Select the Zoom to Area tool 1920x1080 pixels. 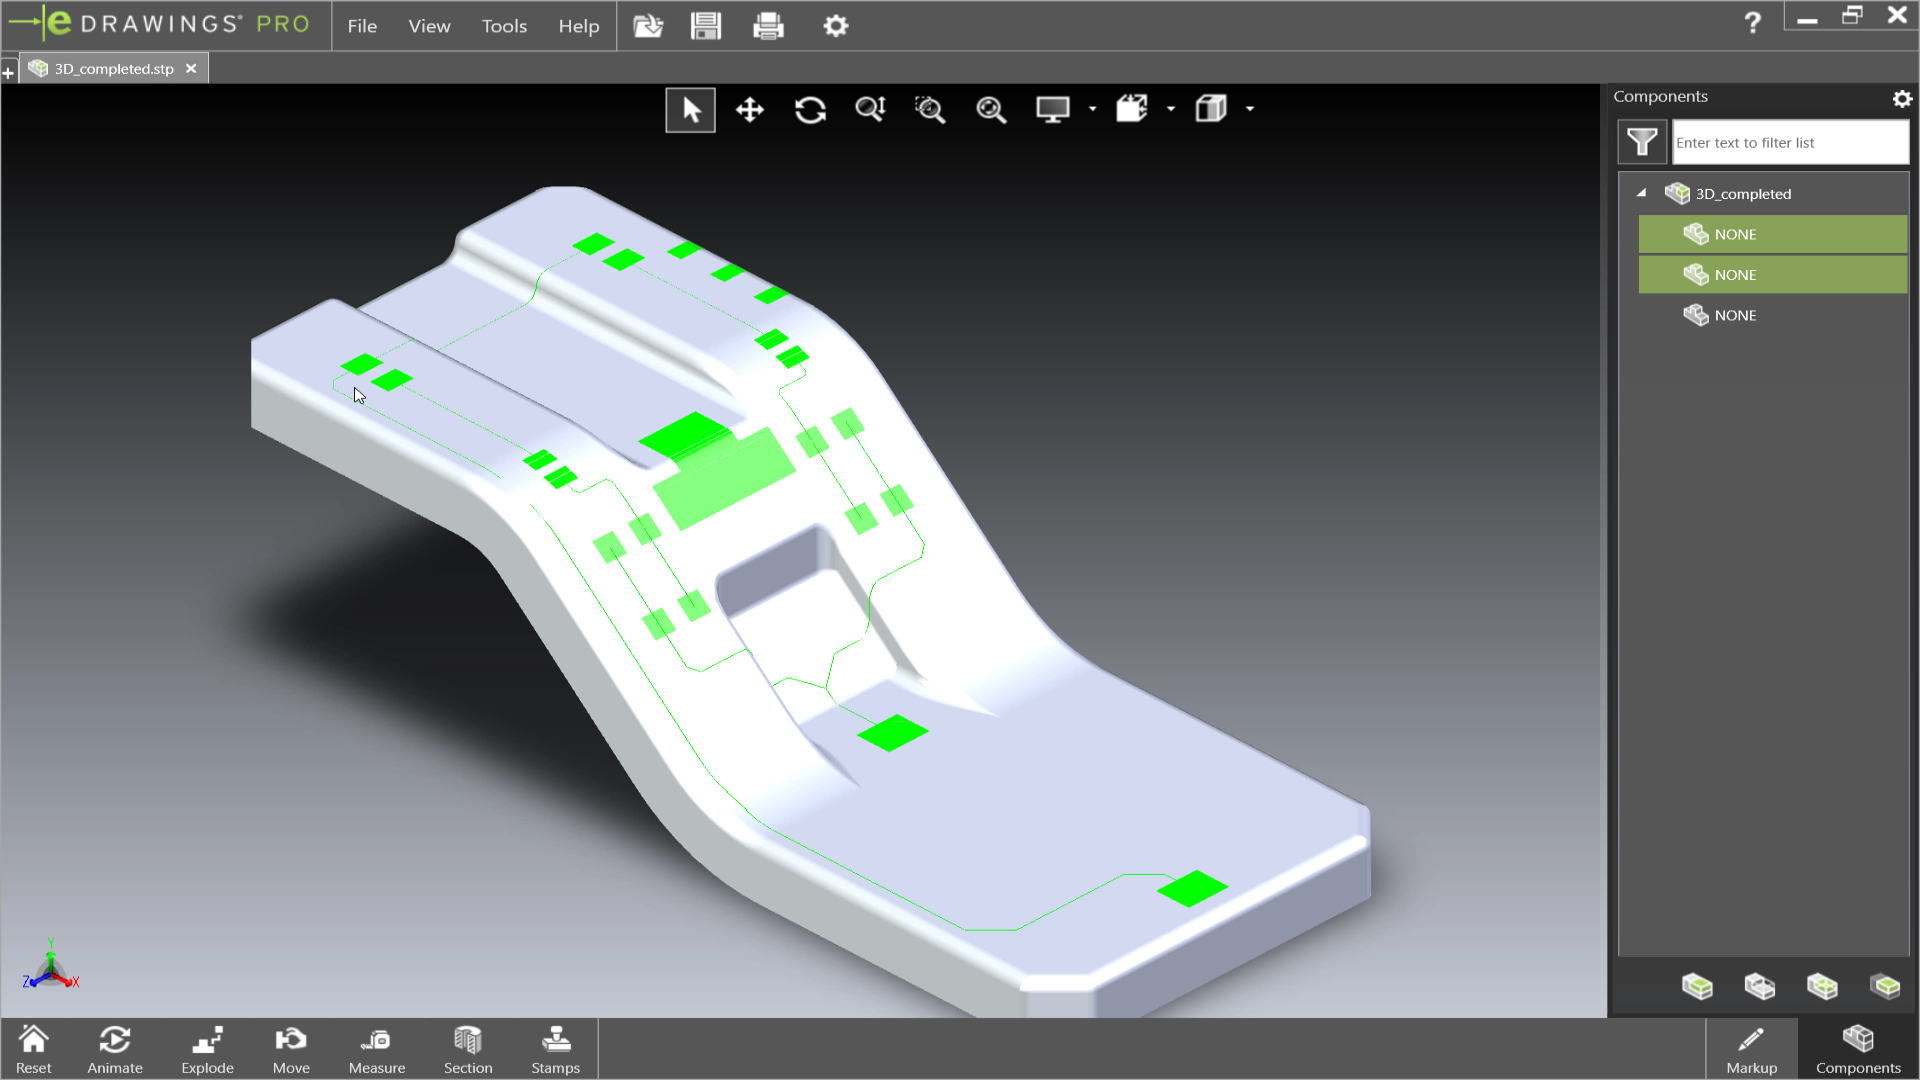pyautogui.click(x=930, y=109)
